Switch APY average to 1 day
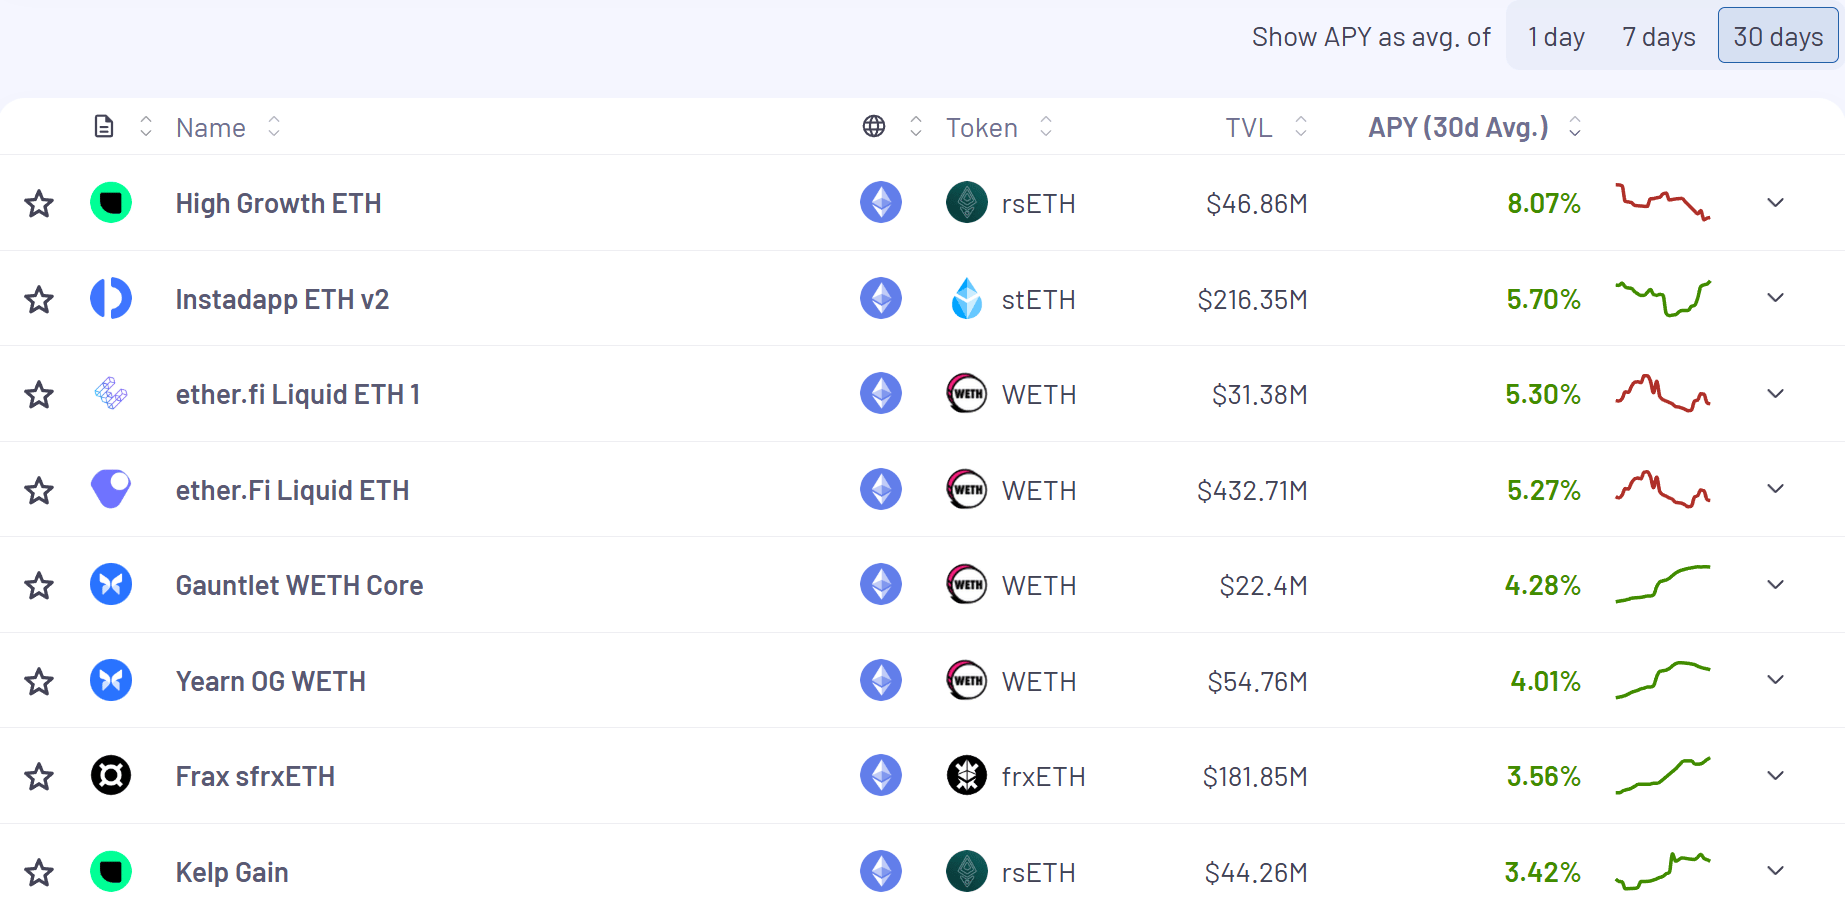Viewport: 1845px width, 905px height. pos(1556,37)
